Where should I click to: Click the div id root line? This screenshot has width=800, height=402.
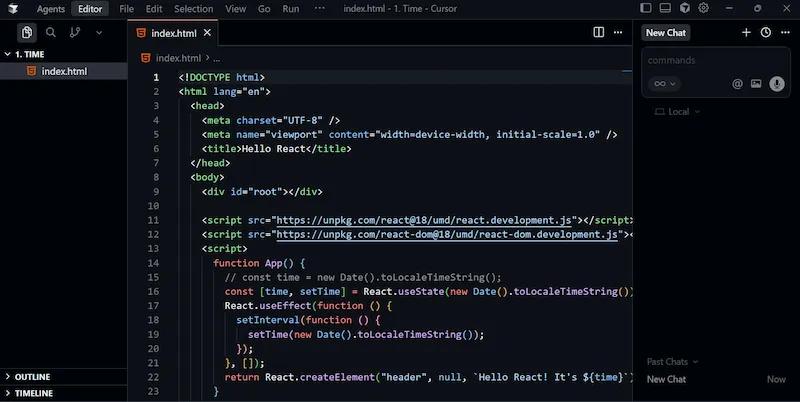(x=262, y=192)
